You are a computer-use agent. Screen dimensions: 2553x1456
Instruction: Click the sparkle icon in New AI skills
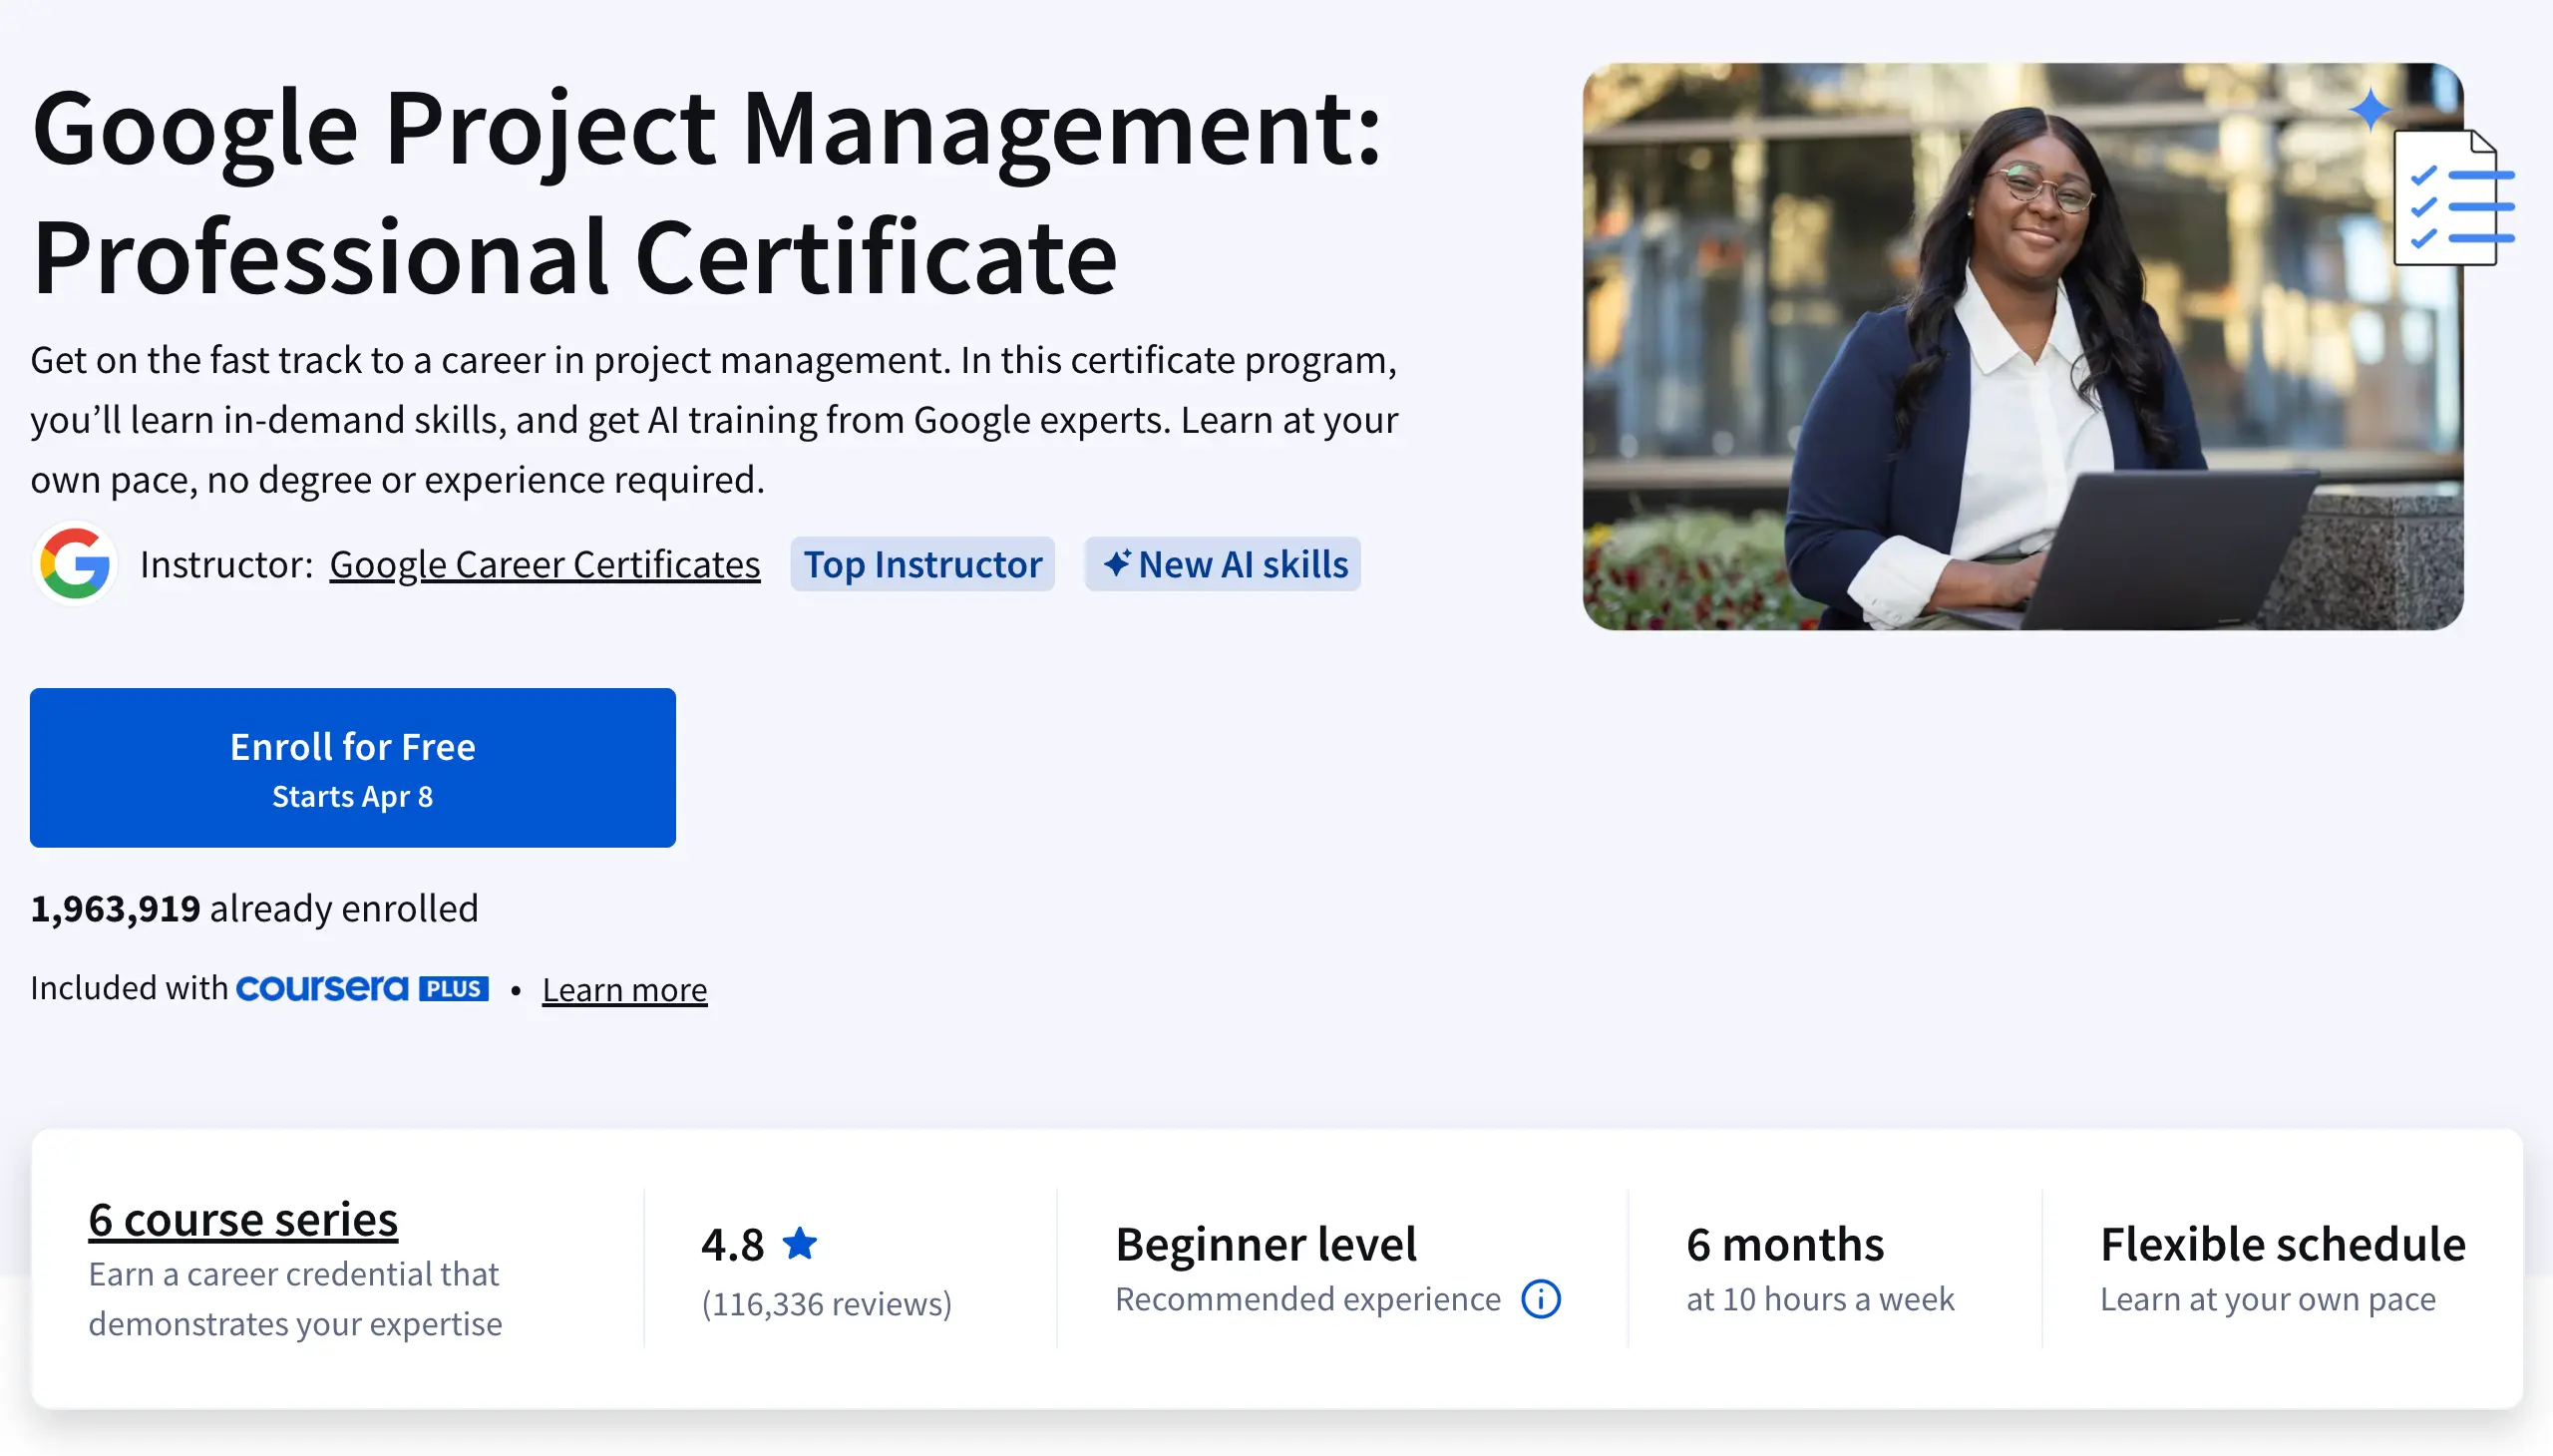(1116, 564)
